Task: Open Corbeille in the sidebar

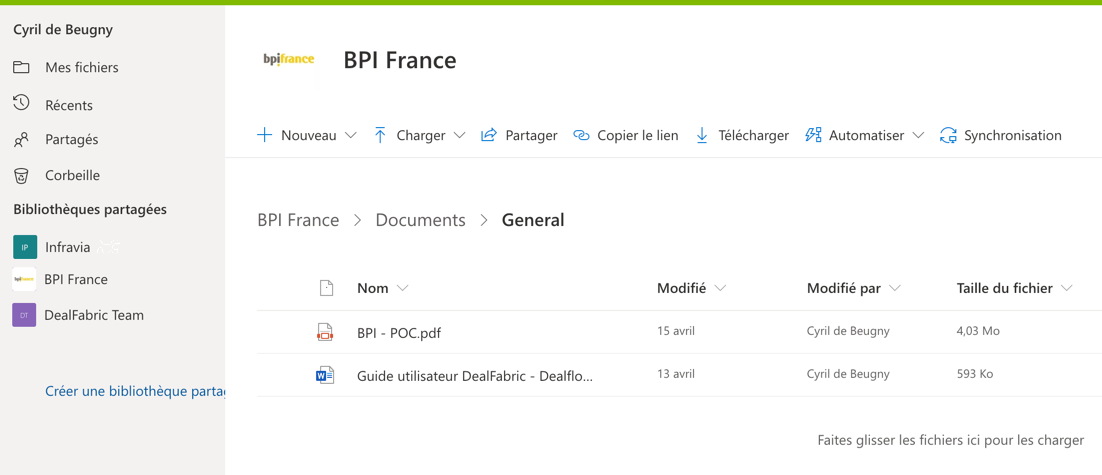Action: tap(72, 176)
